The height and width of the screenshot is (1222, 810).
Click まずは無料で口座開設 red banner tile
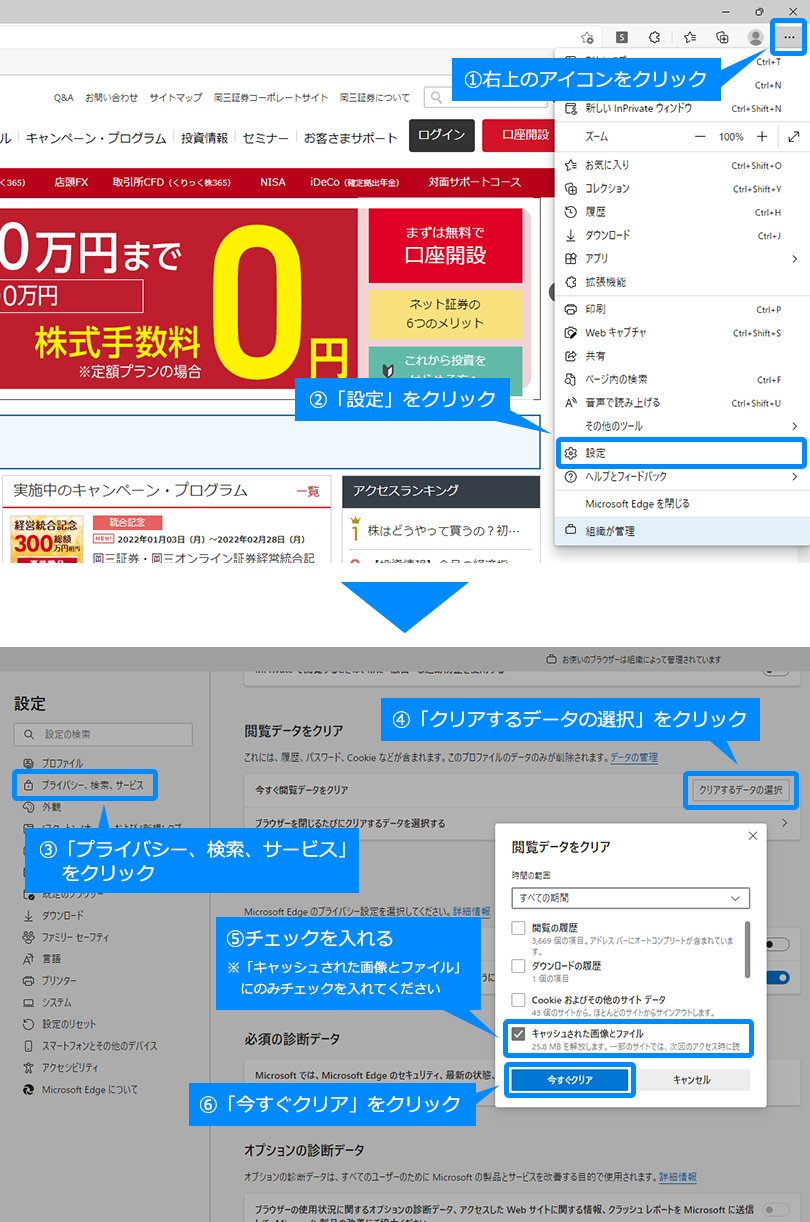click(445, 245)
